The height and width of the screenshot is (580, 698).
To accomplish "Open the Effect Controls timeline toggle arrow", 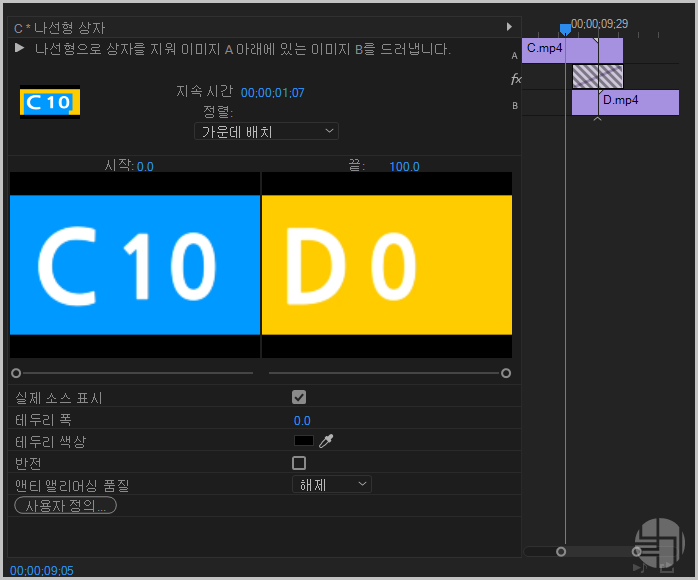I will point(509,27).
